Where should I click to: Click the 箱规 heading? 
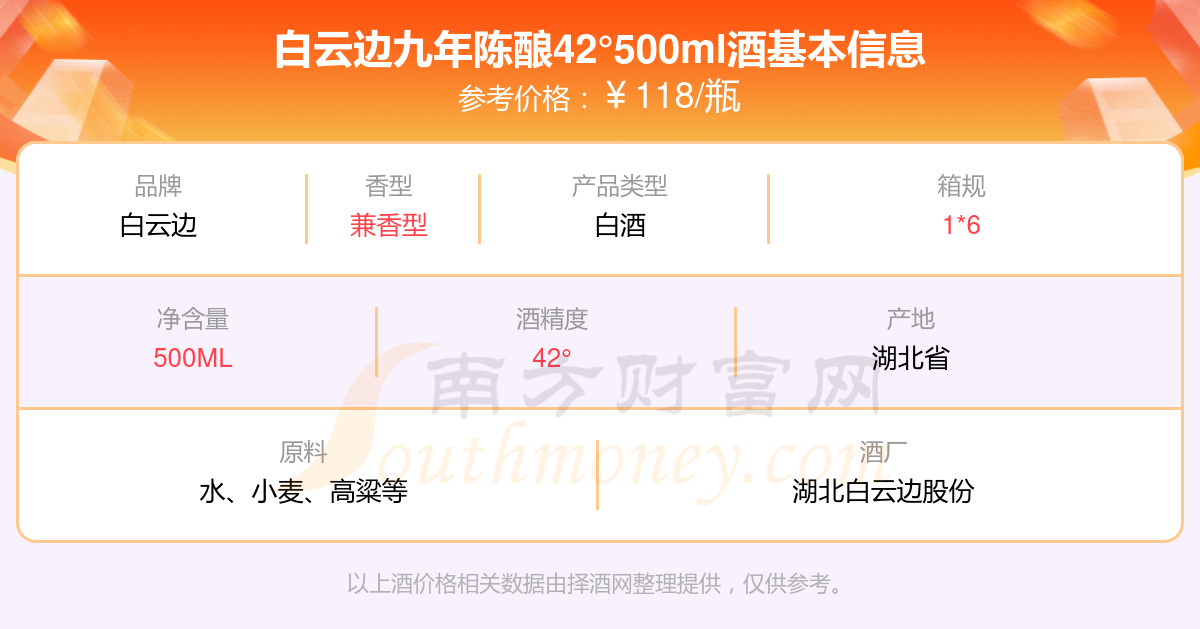(x=962, y=186)
